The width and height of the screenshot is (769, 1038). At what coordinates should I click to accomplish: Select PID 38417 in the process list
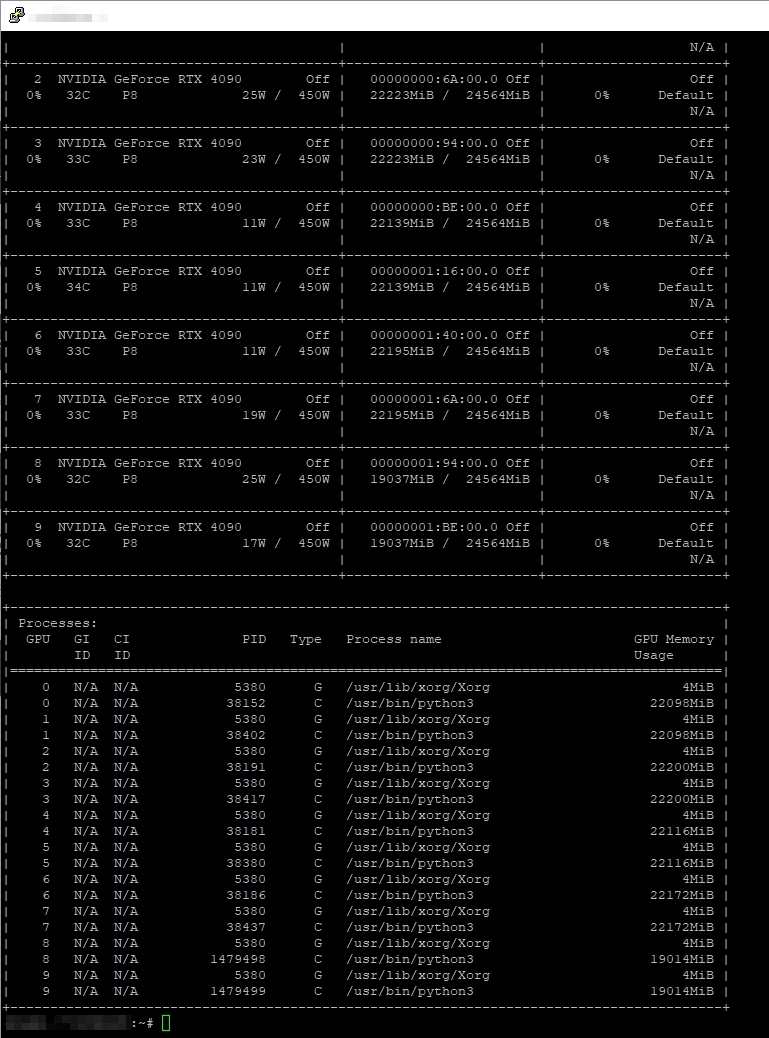246,800
